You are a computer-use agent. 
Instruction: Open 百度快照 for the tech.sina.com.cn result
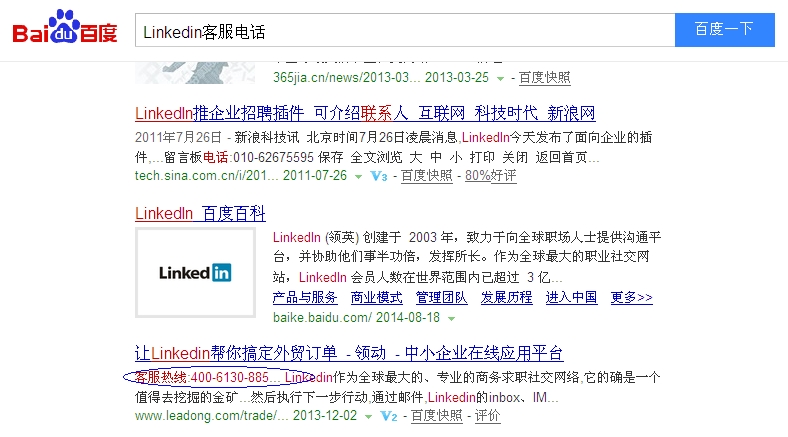(x=427, y=176)
